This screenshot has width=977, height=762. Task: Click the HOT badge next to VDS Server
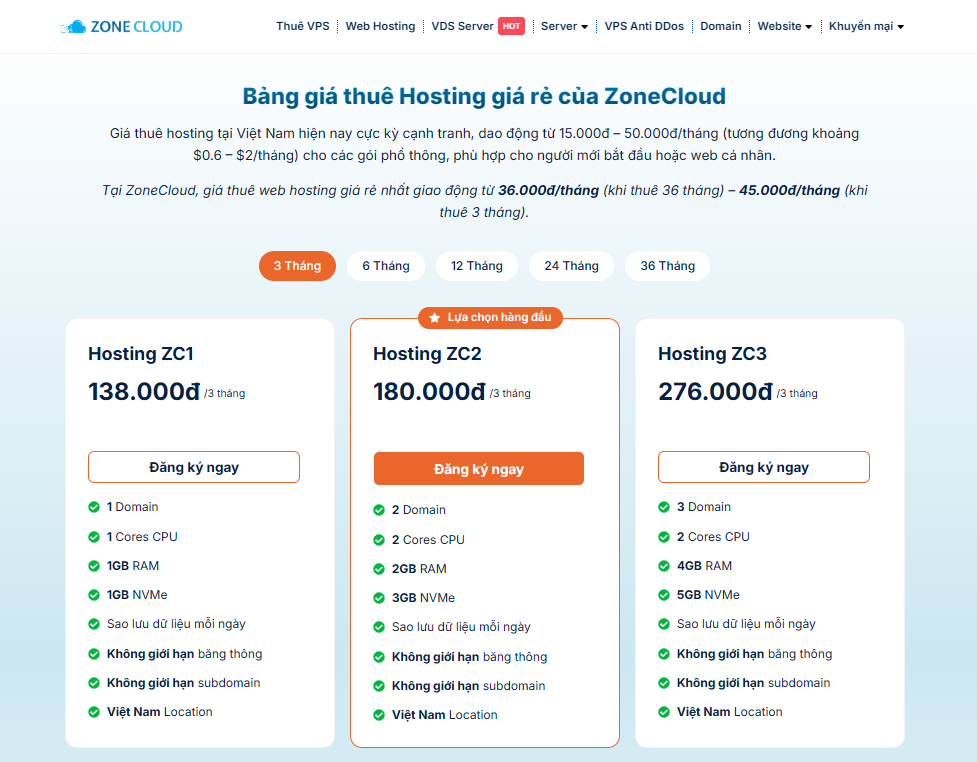511,26
